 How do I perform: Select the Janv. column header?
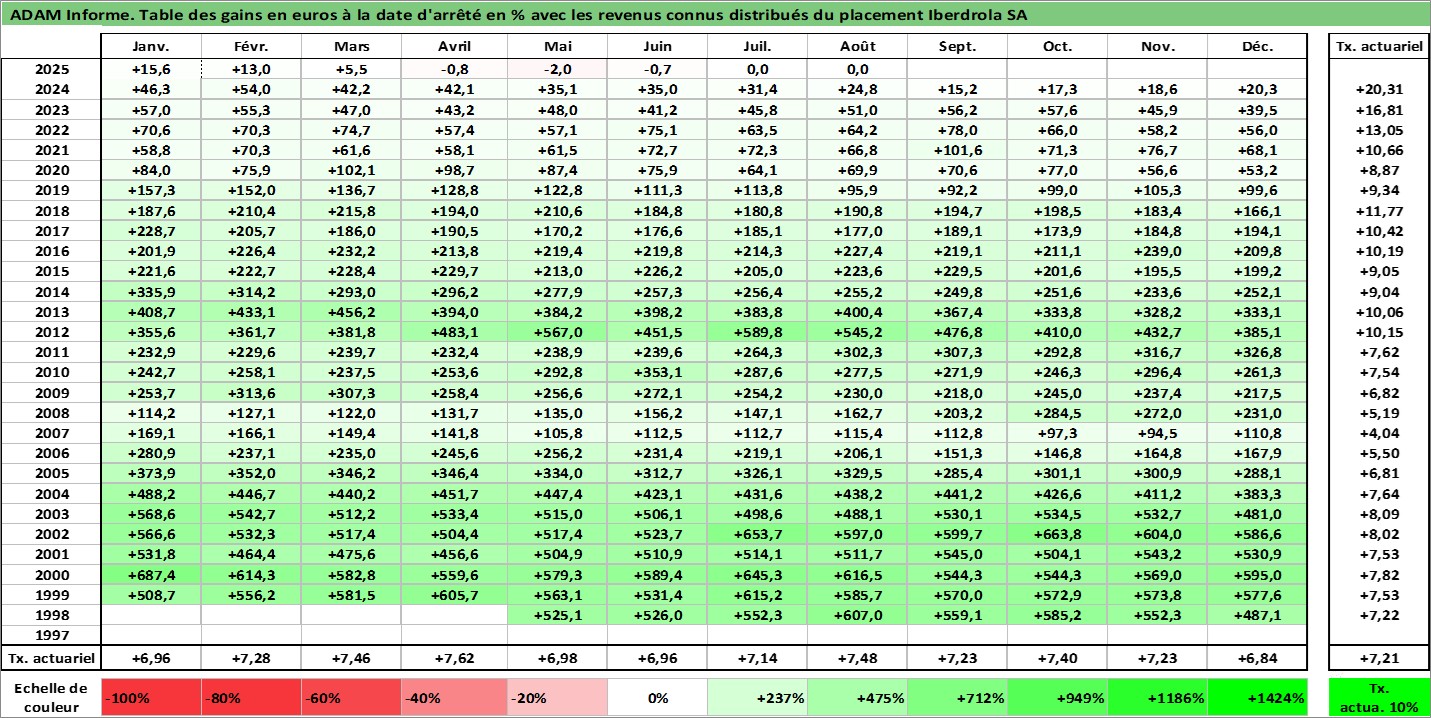click(152, 47)
